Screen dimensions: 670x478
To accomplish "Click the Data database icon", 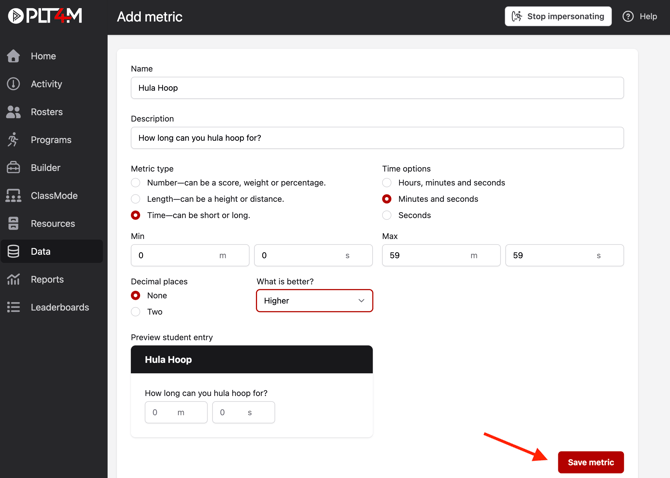I will click(x=13, y=252).
